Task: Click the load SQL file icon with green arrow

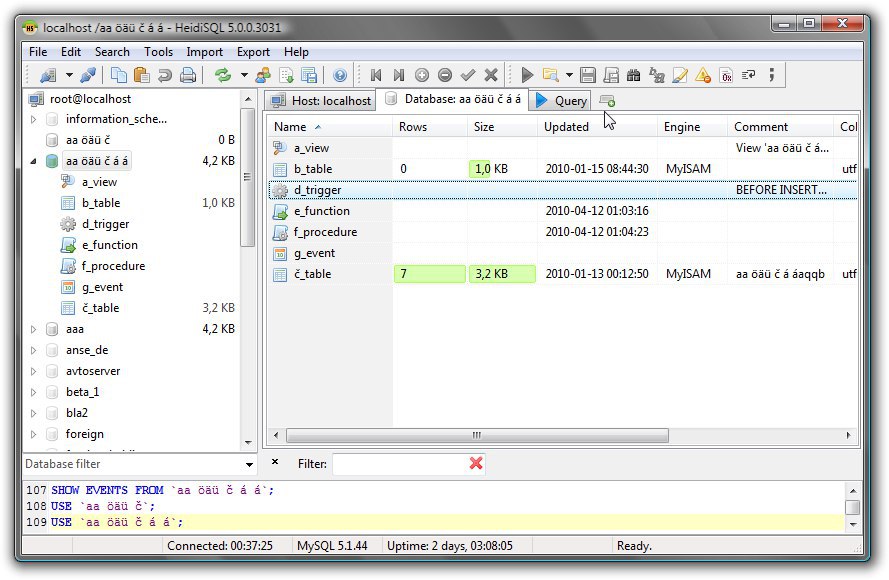Action: click(286, 75)
